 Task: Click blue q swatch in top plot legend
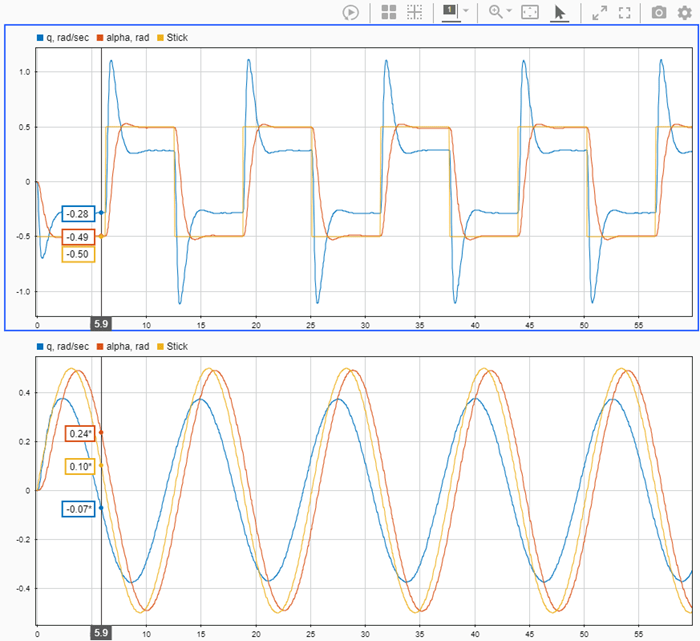tap(40, 38)
